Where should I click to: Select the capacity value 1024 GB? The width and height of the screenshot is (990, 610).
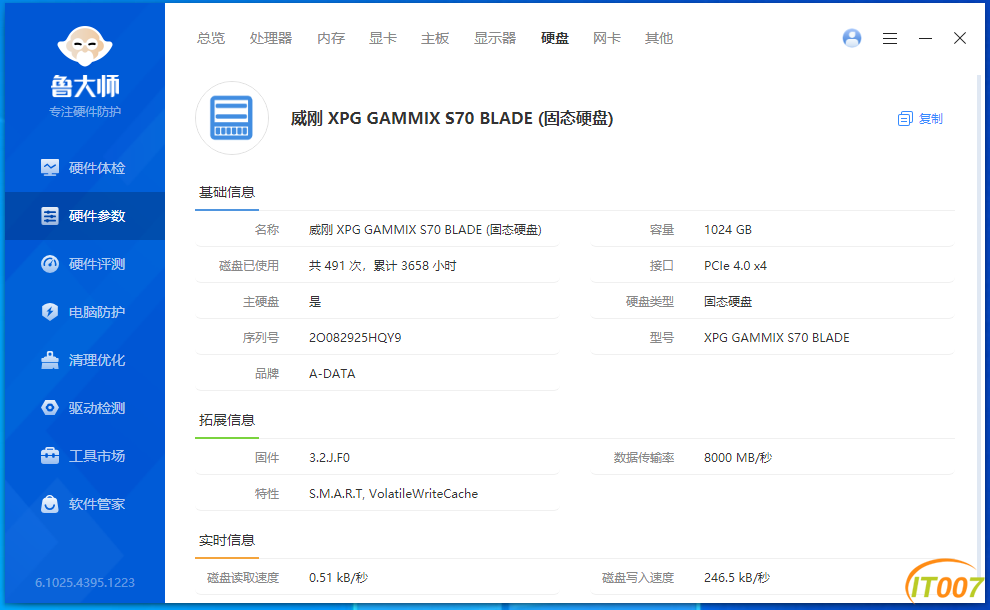click(x=728, y=230)
